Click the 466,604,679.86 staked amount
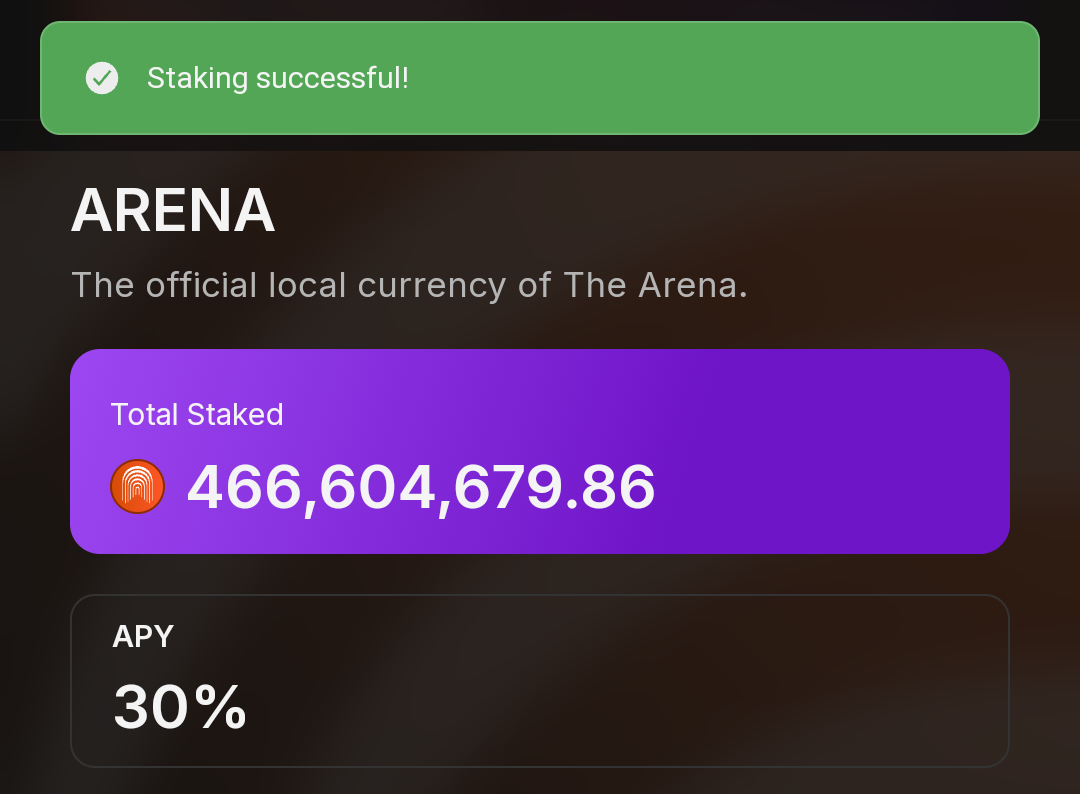This screenshot has height=794, width=1080. [421, 488]
